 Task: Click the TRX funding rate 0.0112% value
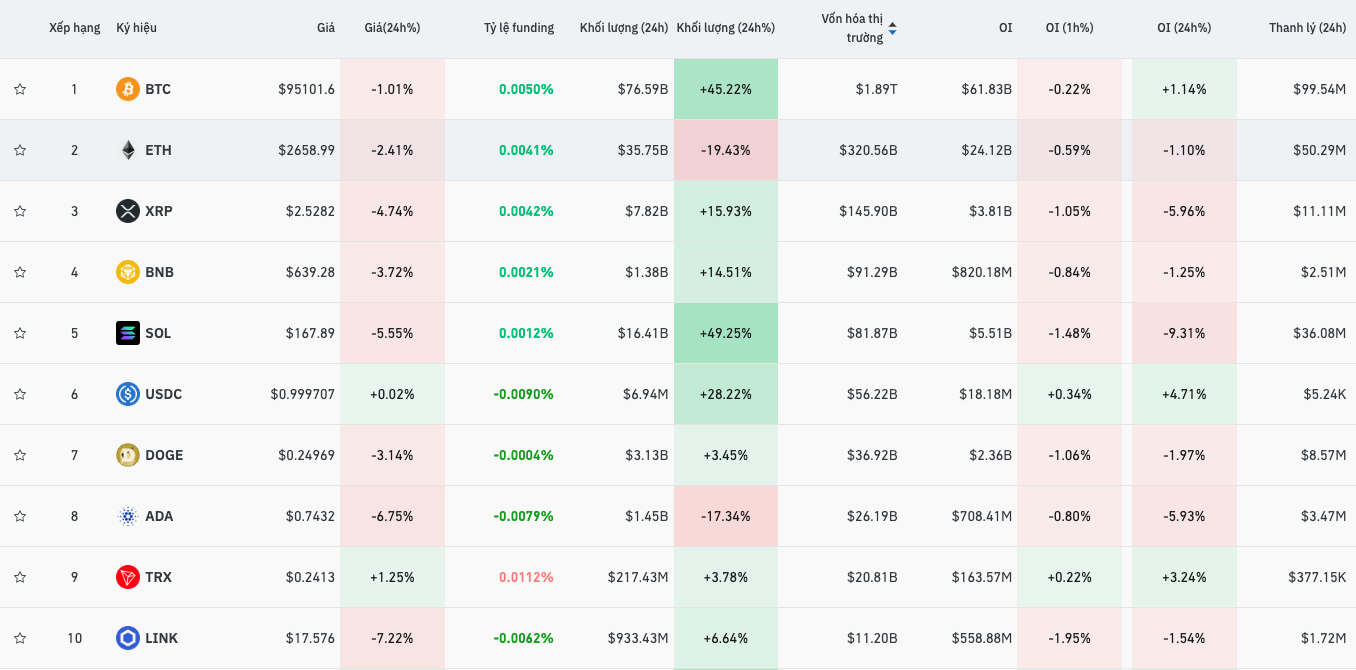526,577
